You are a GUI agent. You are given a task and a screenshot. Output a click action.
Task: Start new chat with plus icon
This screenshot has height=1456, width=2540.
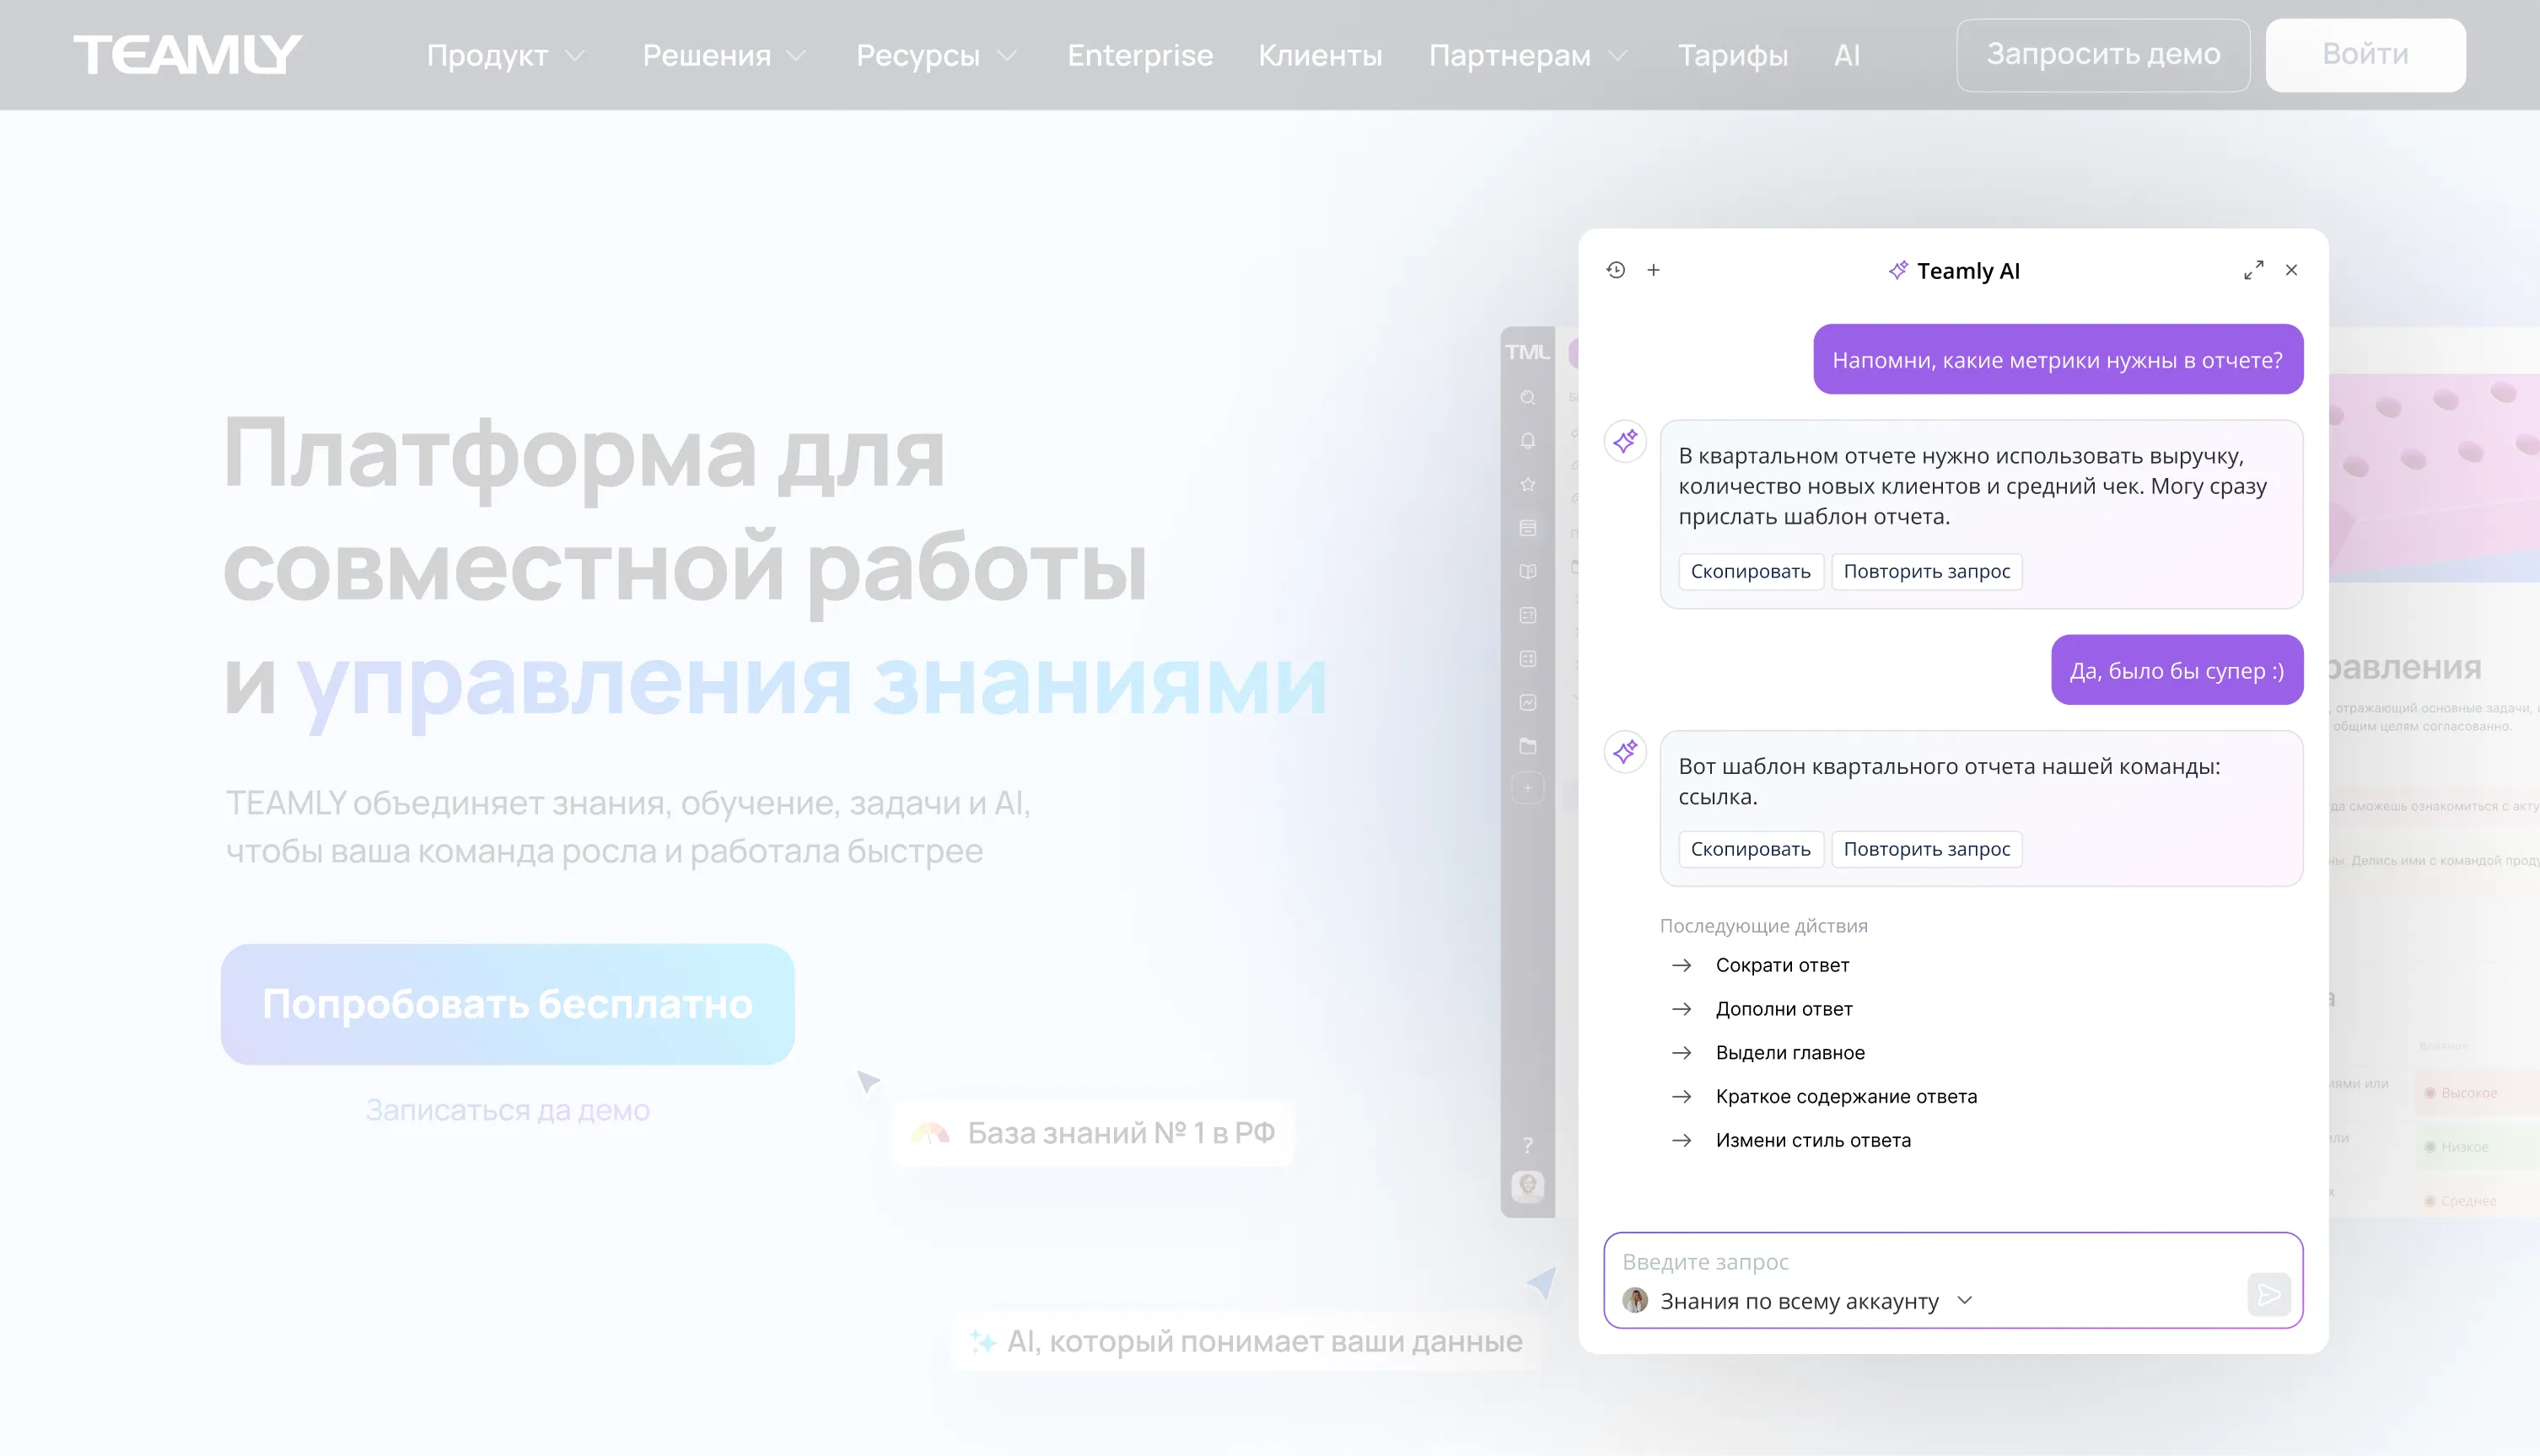[x=1654, y=270]
